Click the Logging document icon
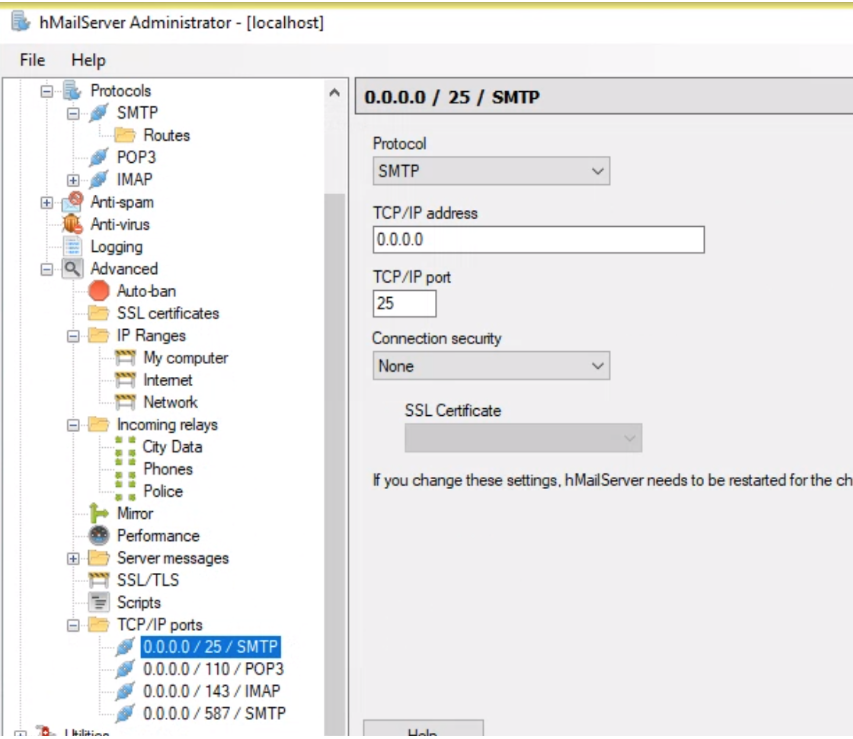Viewport: 853px width, 739px height. pos(72,247)
